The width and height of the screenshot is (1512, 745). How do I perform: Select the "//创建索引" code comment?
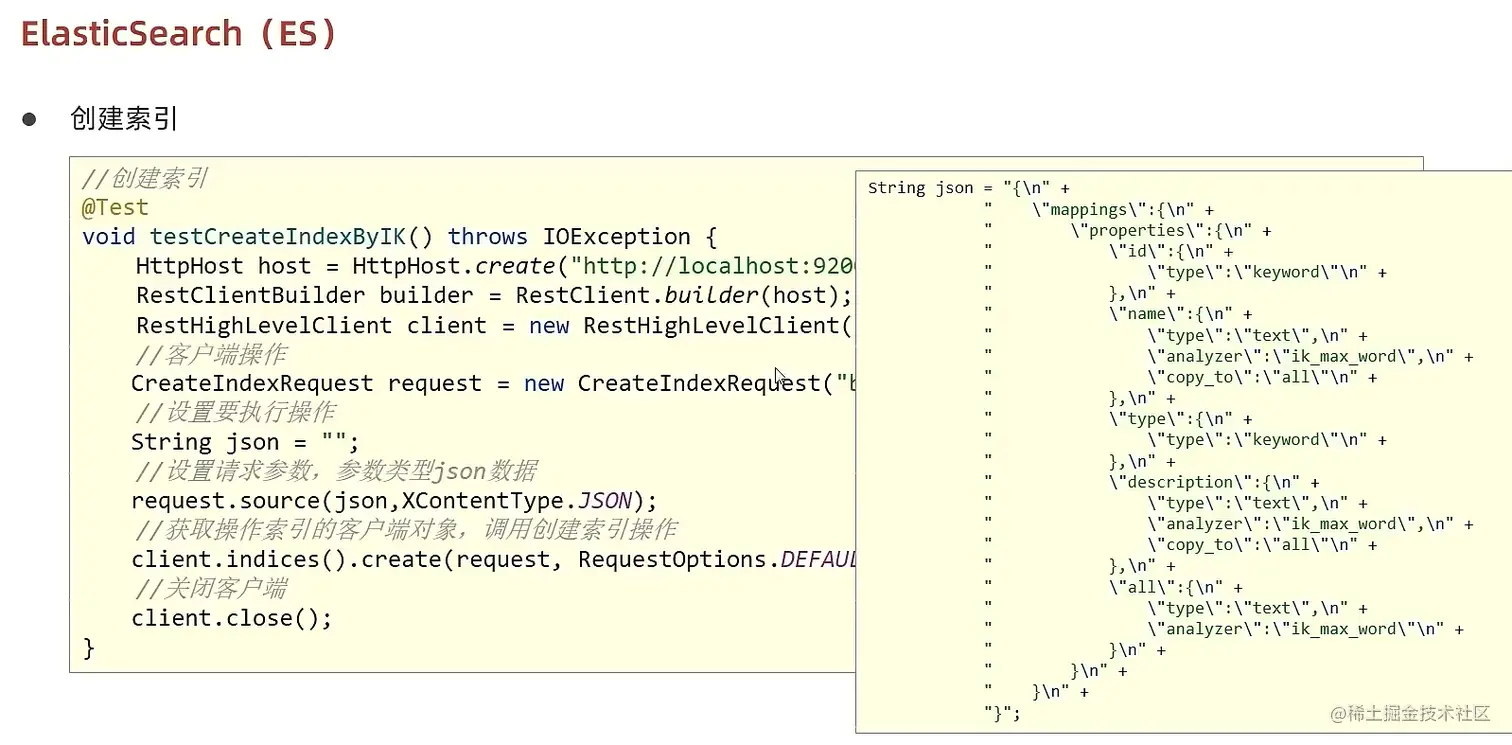[x=145, y=178]
